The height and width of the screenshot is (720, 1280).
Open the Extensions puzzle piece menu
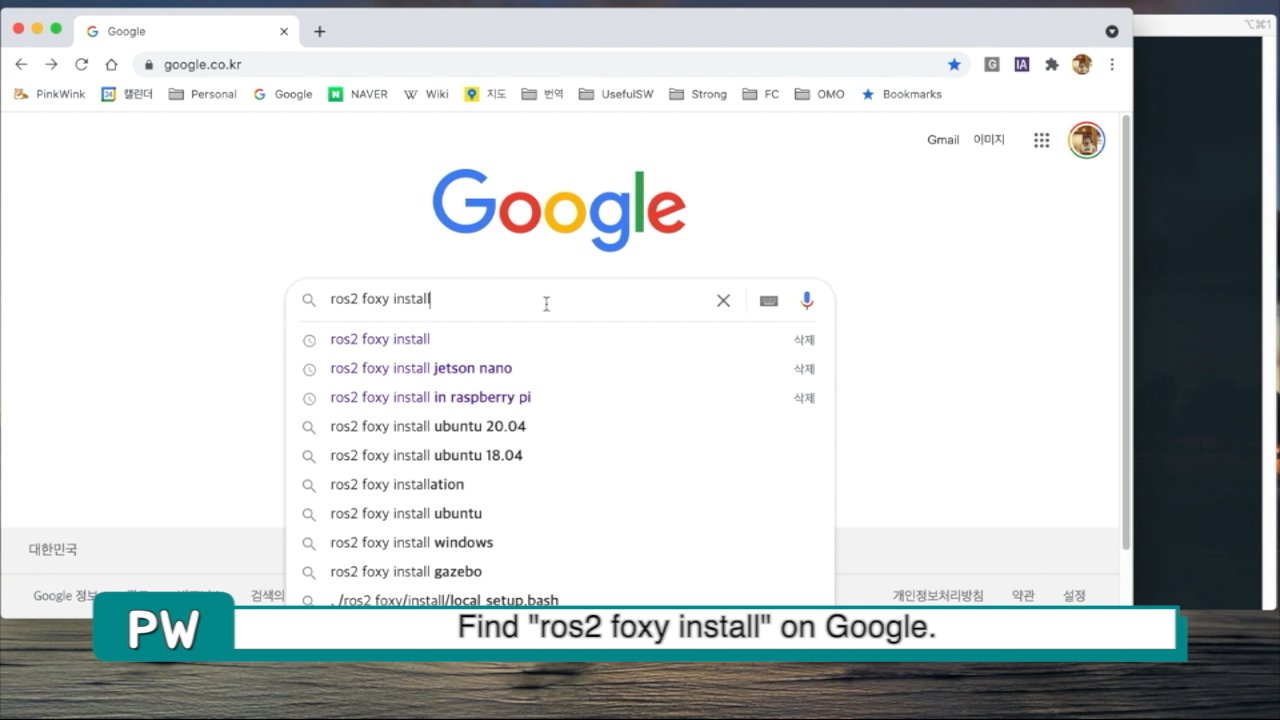(x=1051, y=64)
